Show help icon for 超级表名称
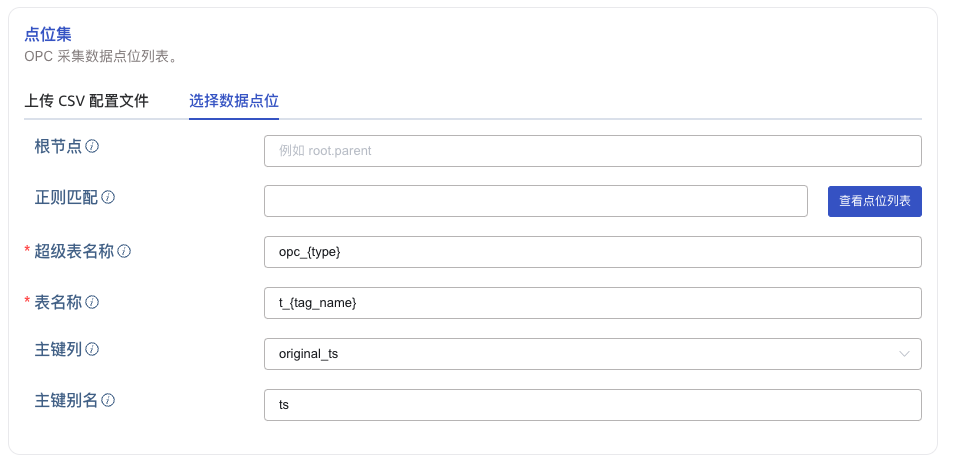This screenshot has width=954, height=469. [x=124, y=251]
